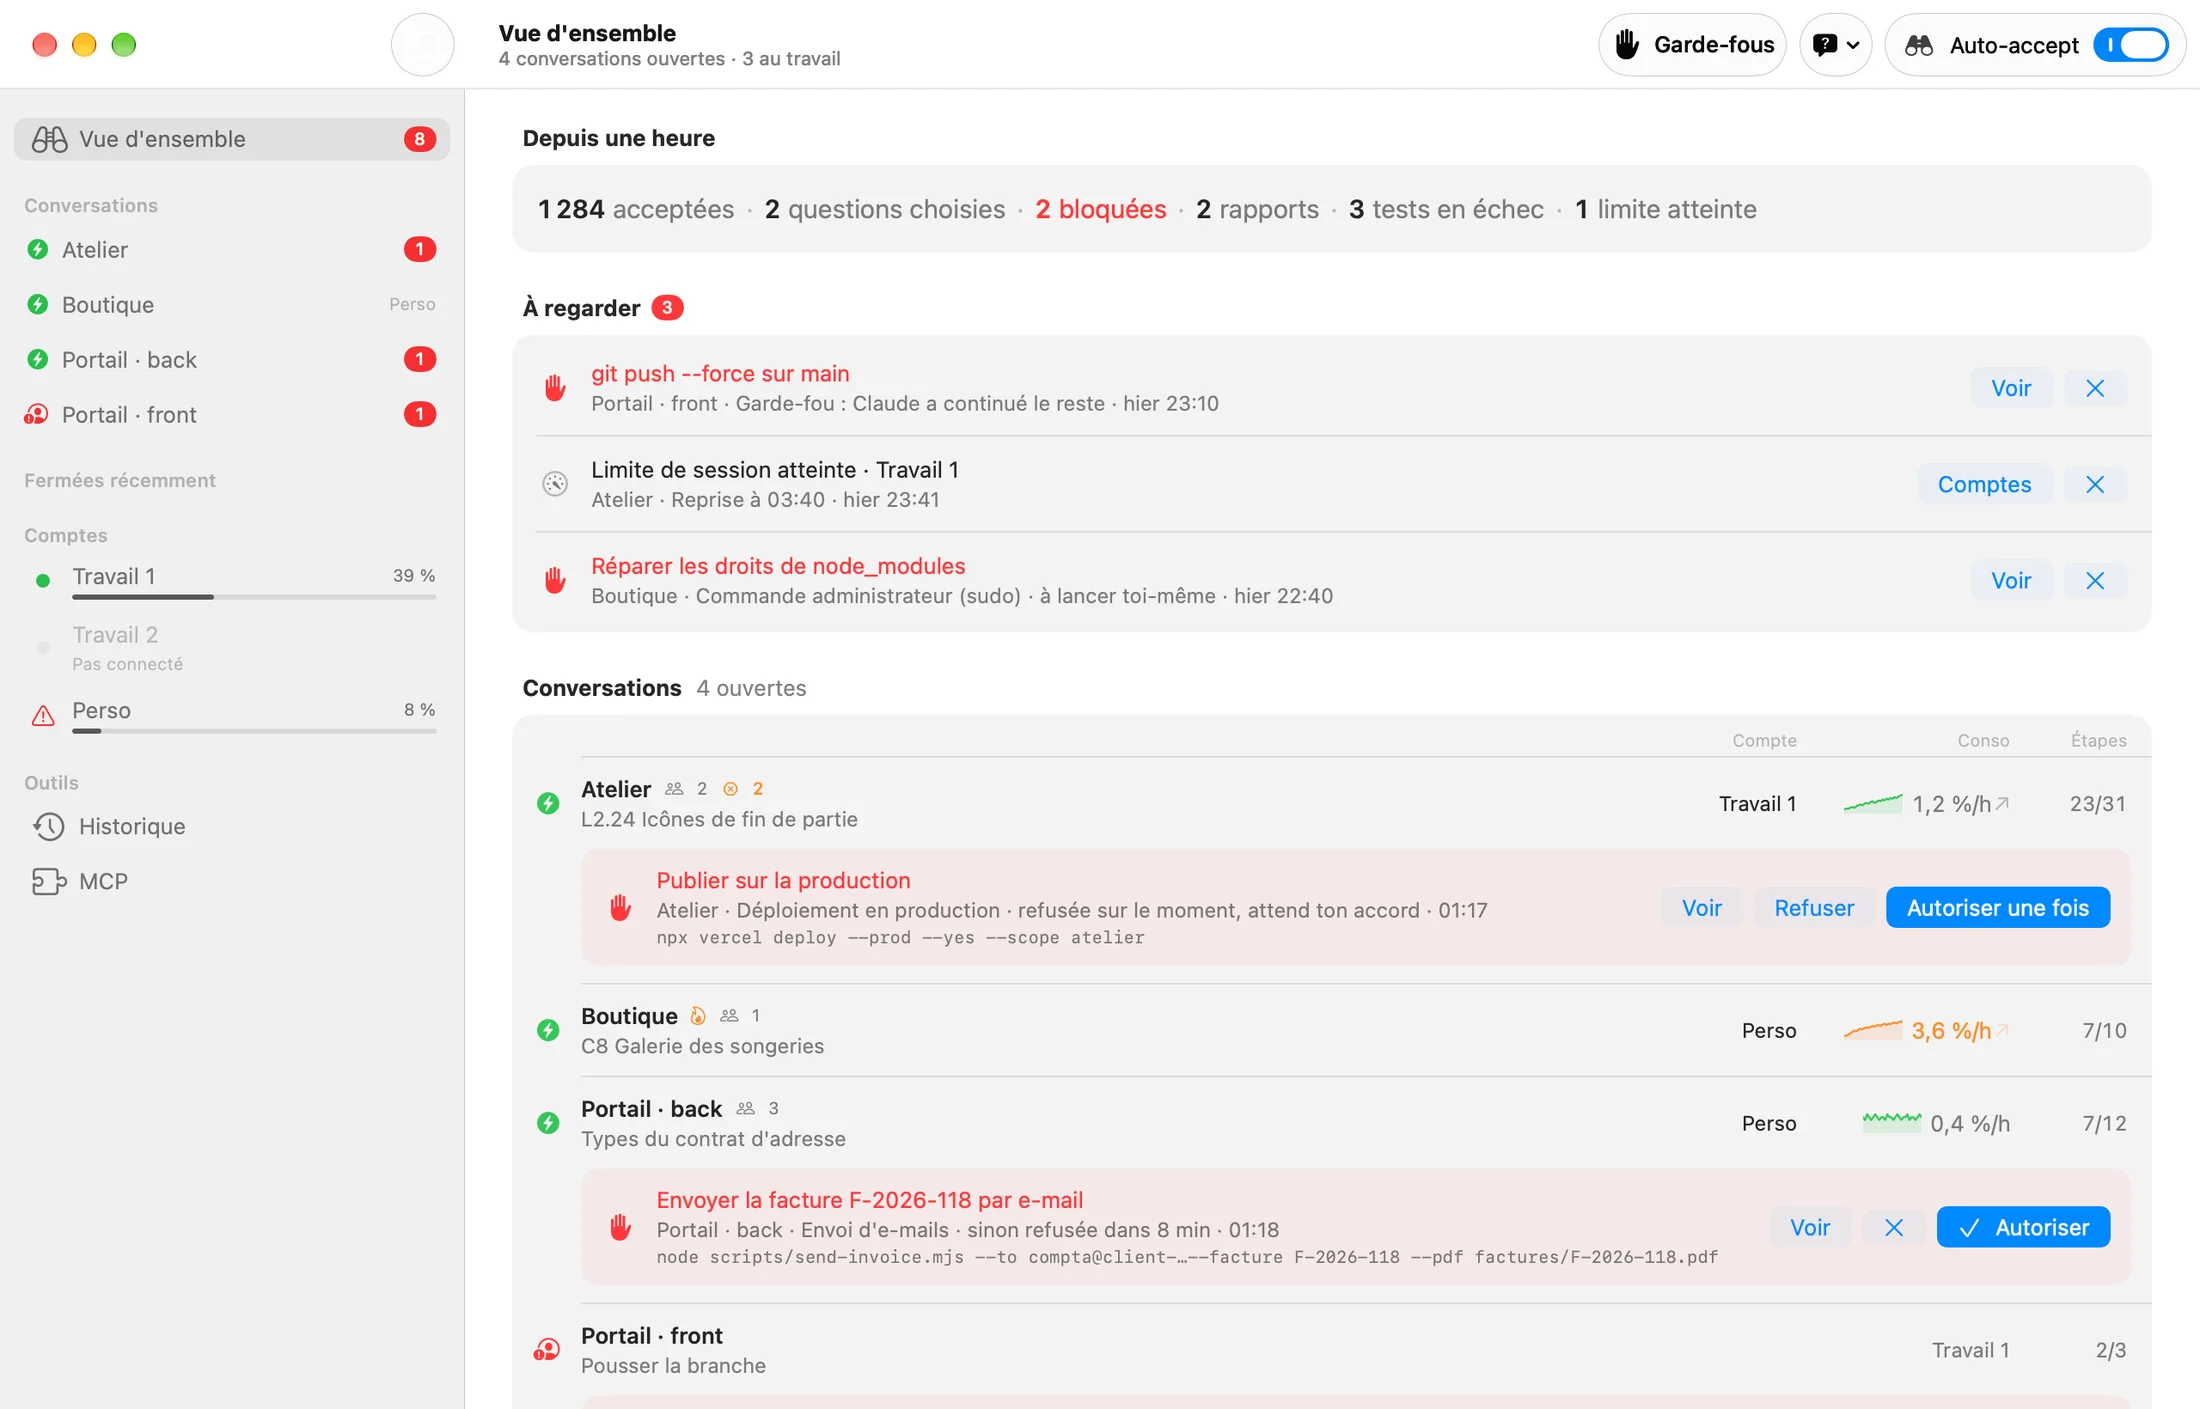Click the Atelier orange warning count icon
This screenshot has height=1409, width=2200.
pos(731,789)
